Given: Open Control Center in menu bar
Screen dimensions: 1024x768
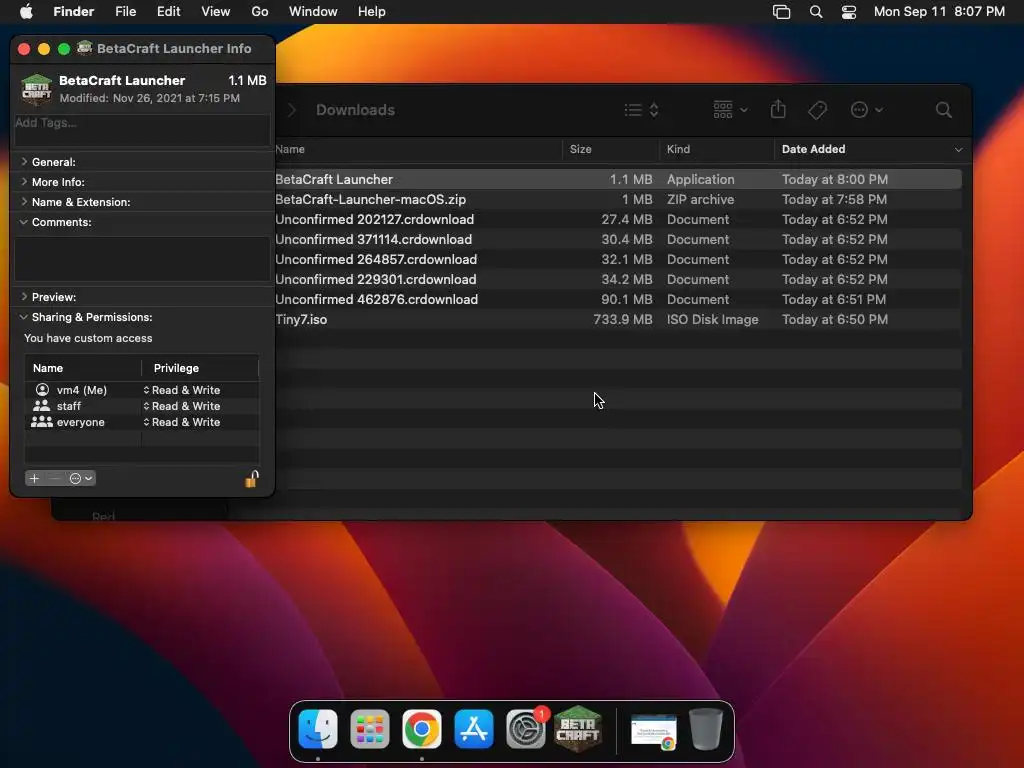Looking at the screenshot, I should click(x=848, y=12).
